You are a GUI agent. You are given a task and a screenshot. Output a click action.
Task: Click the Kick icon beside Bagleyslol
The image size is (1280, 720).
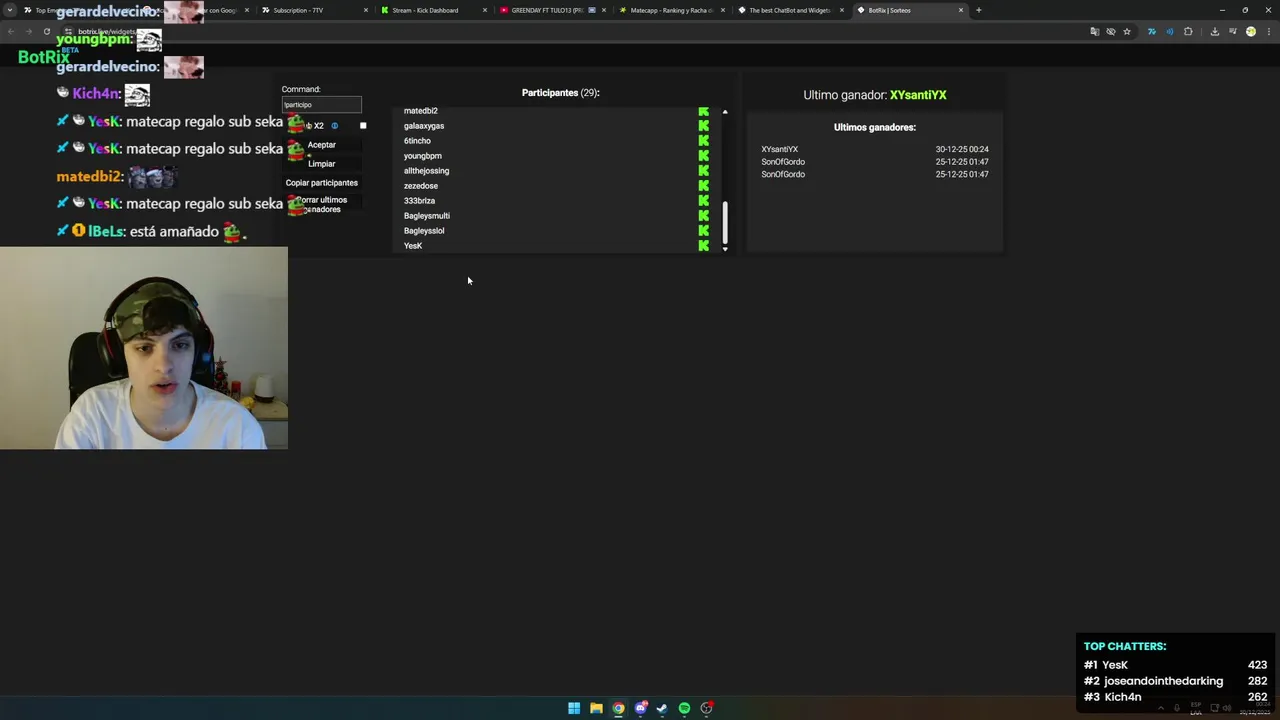703,231
